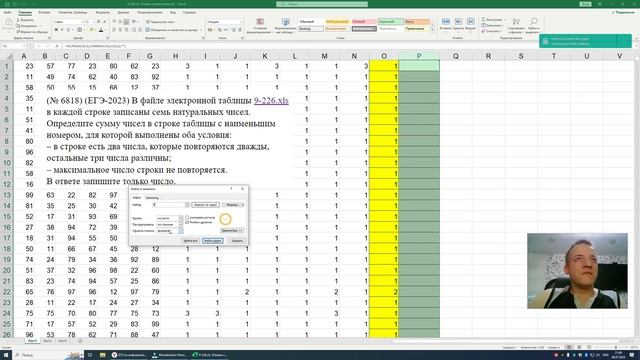This screenshot has width=640, height=360.
Task: Click the Format Painter icon
Action: click(x=18, y=32)
